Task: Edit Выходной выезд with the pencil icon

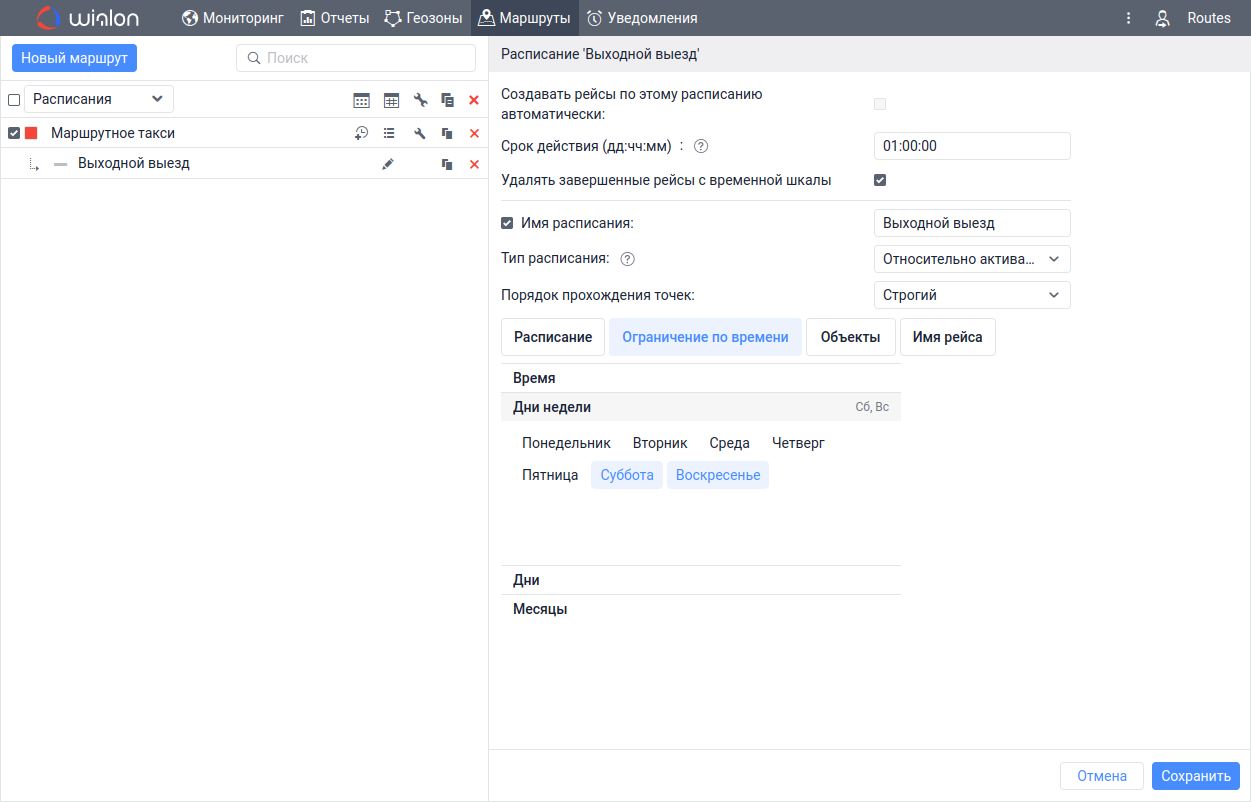Action: 388,164
